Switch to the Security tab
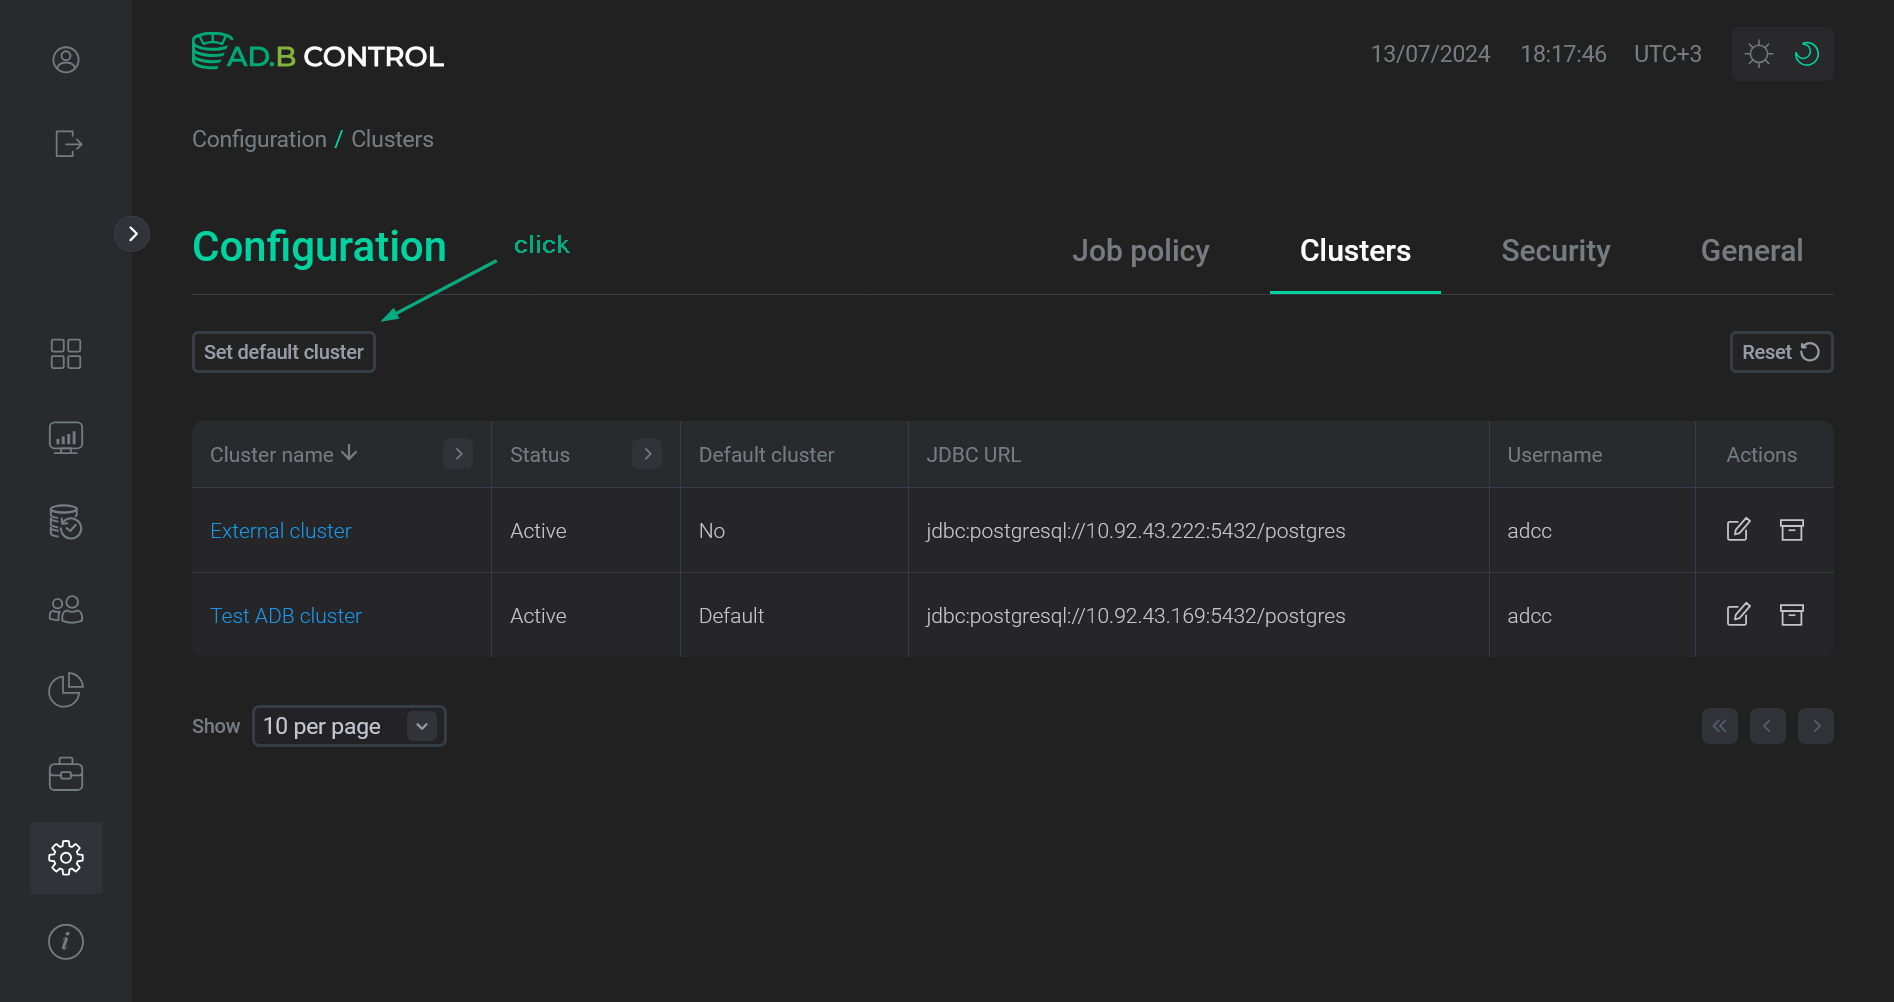Image resolution: width=1894 pixels, height=1002 pixels. pos(1555,251)
